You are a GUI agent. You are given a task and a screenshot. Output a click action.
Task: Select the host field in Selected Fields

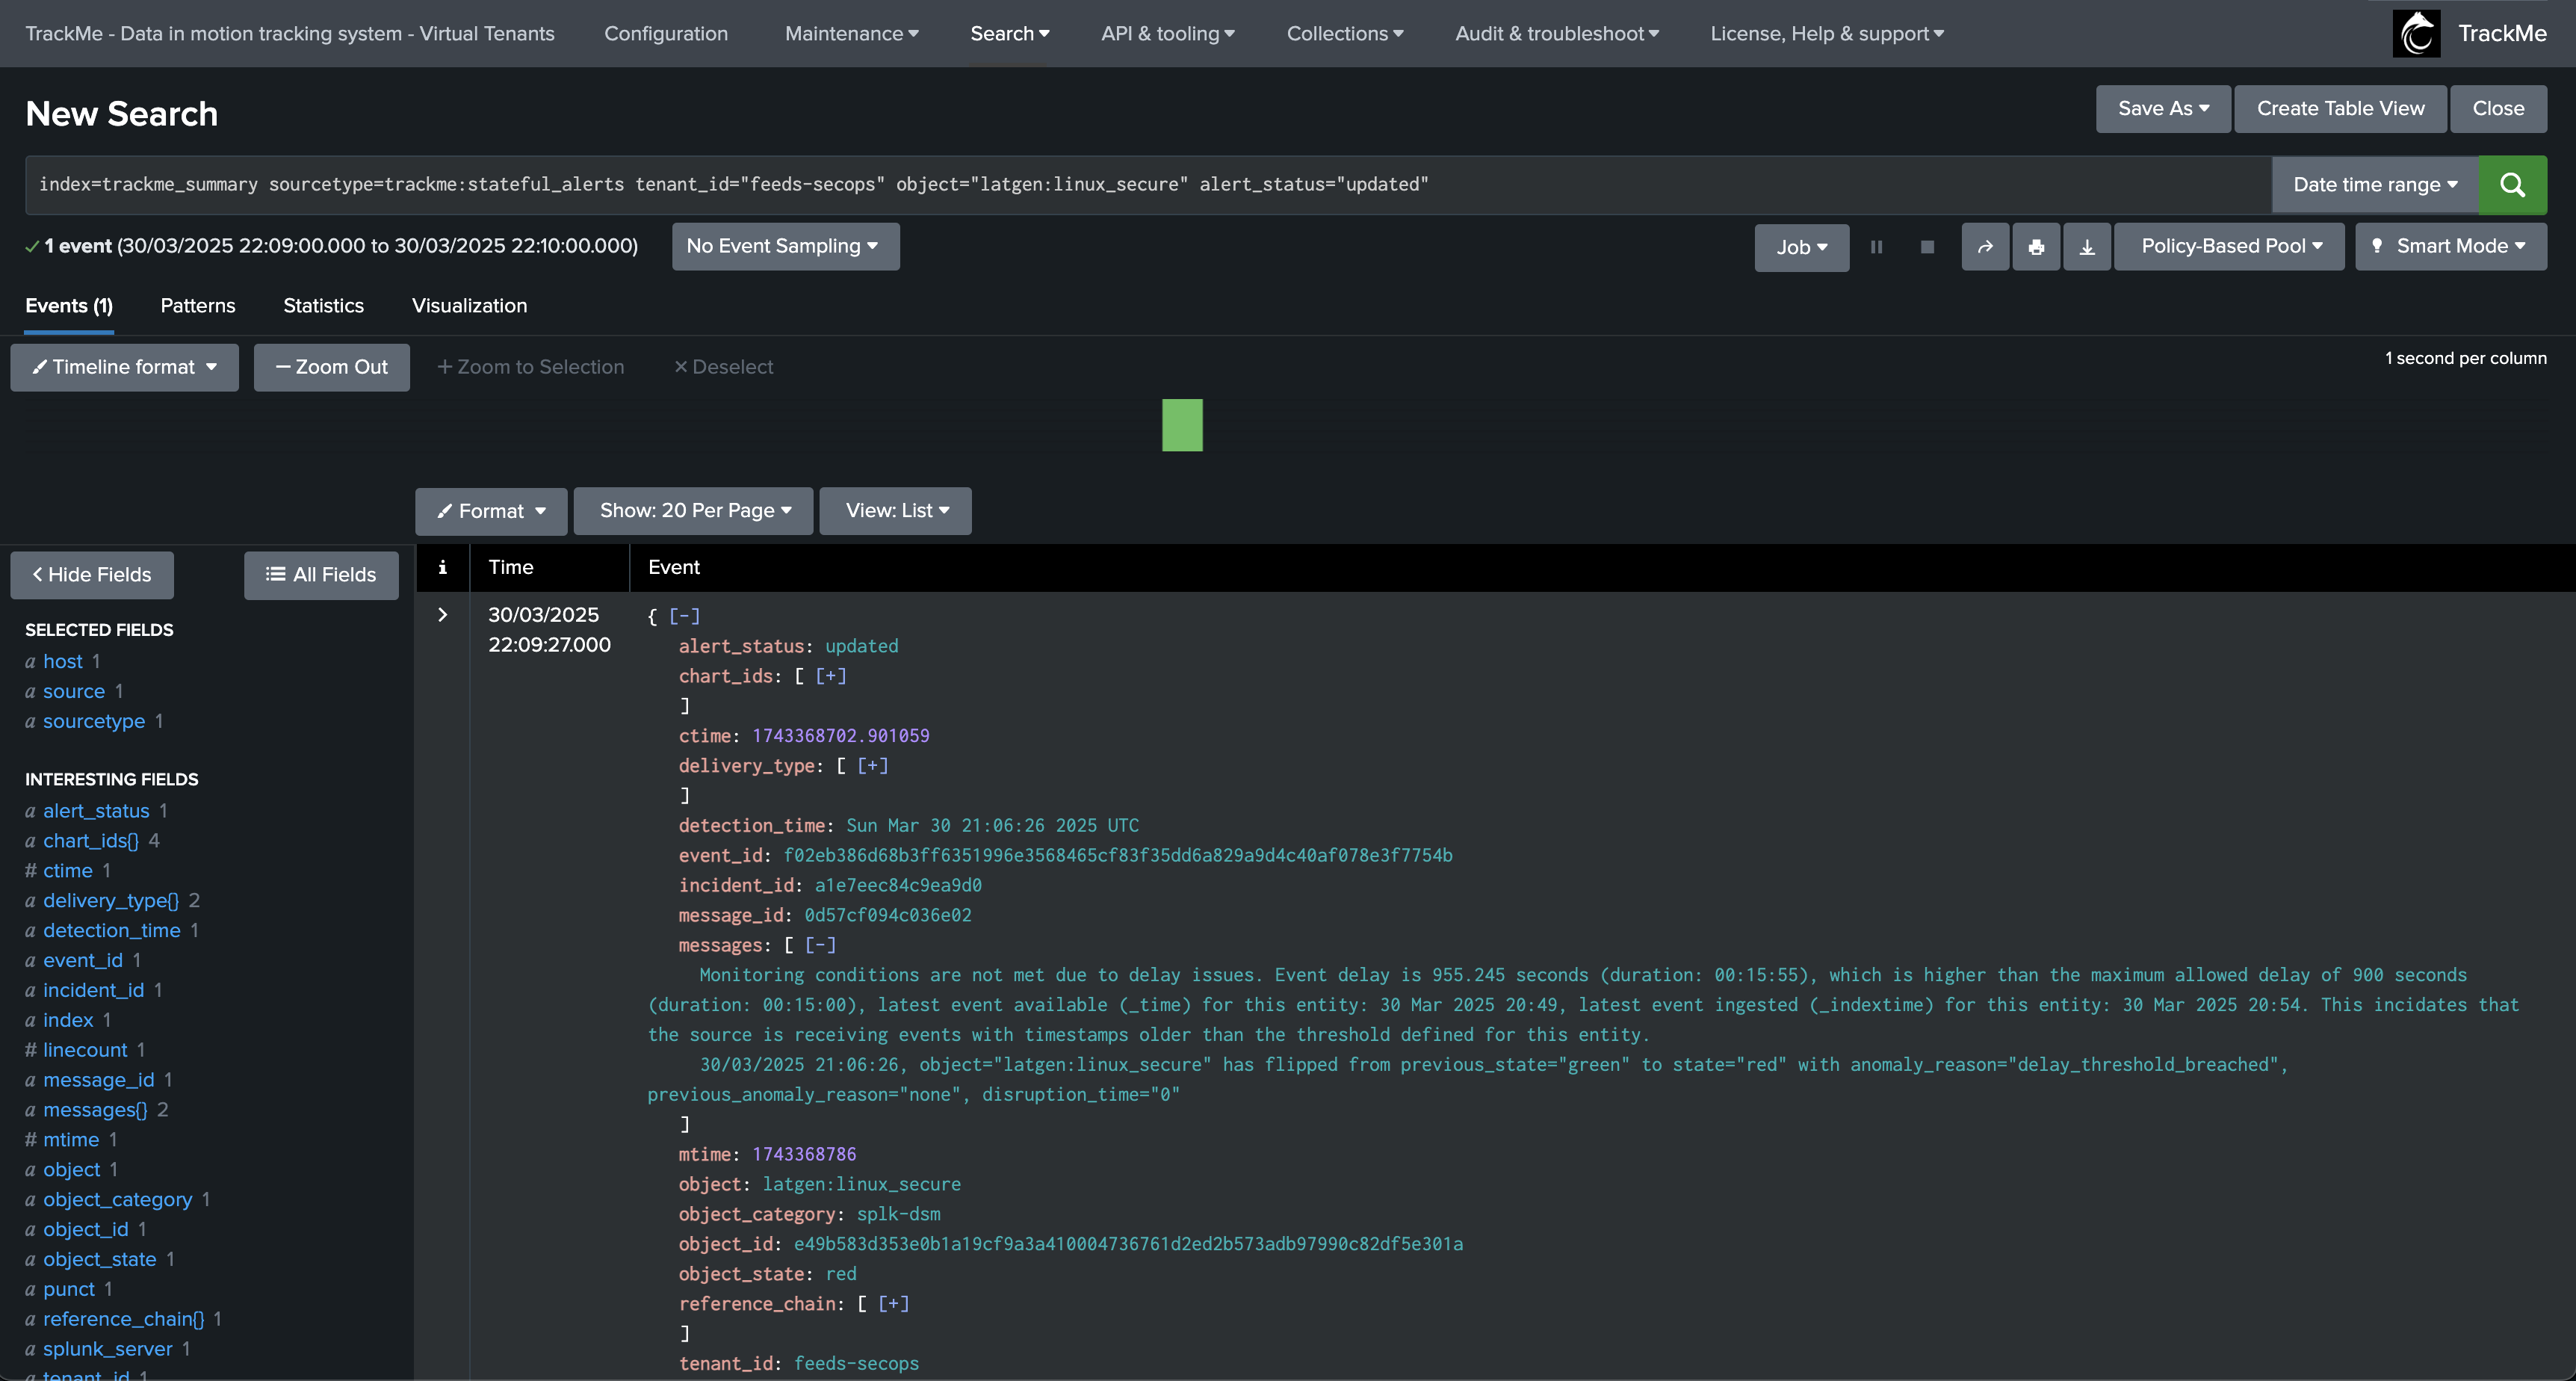tap(63, 662)
